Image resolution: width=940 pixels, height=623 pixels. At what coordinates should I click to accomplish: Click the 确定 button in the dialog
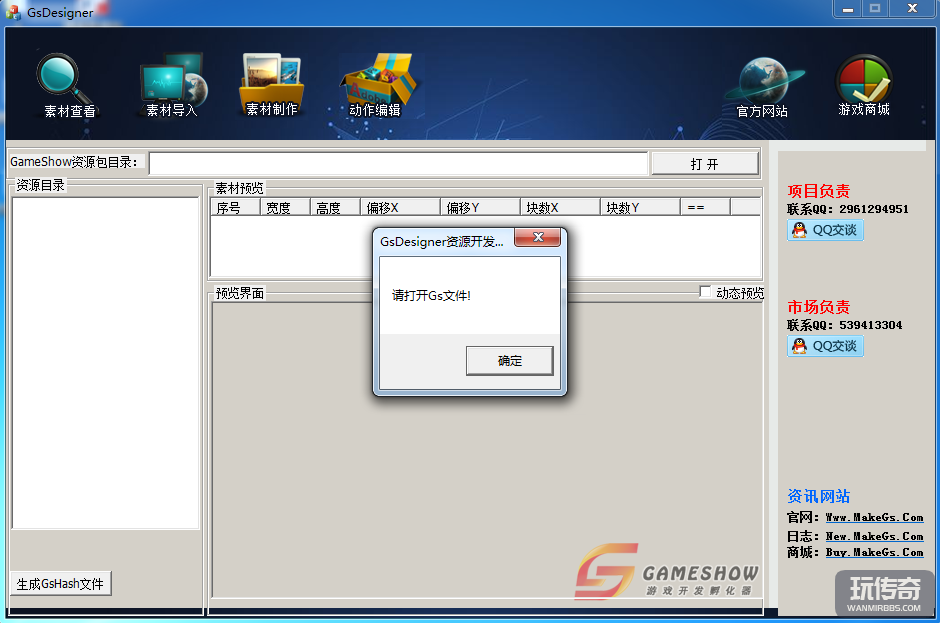tap(510, 361)
